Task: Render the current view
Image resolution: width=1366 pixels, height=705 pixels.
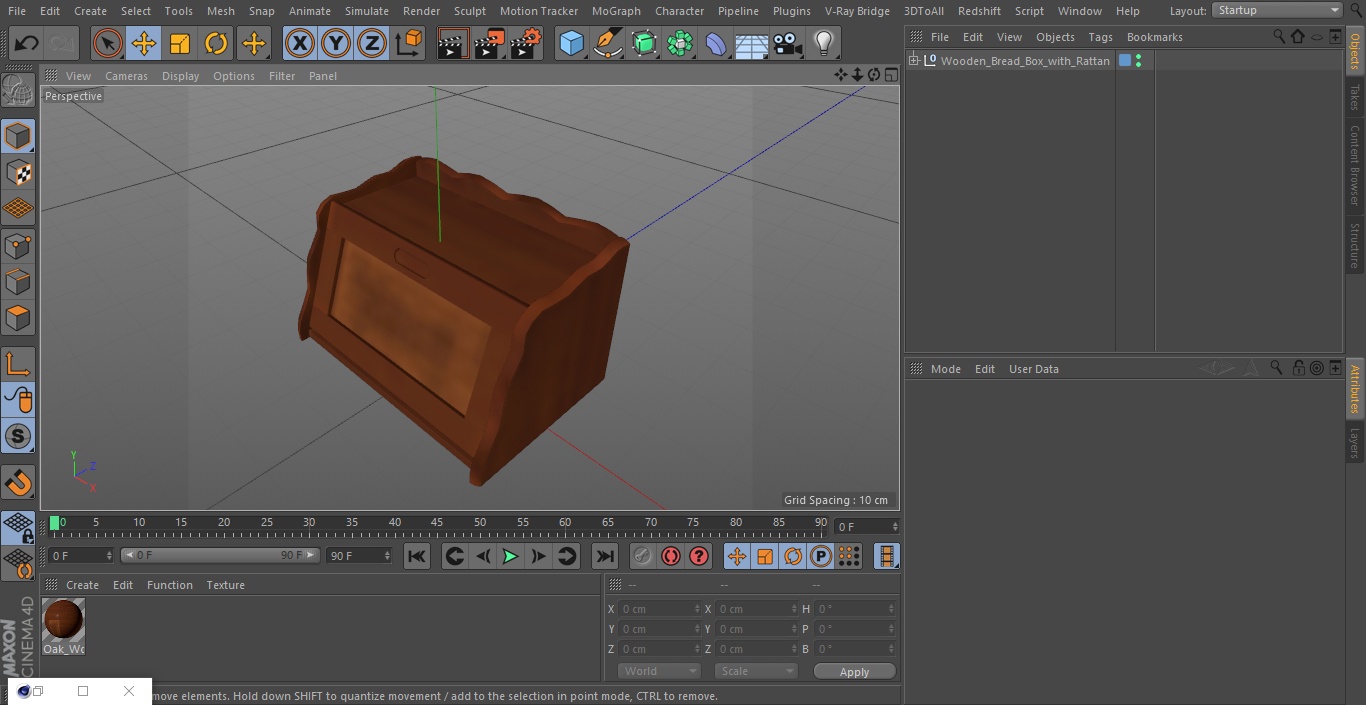Action: (453, 44)
